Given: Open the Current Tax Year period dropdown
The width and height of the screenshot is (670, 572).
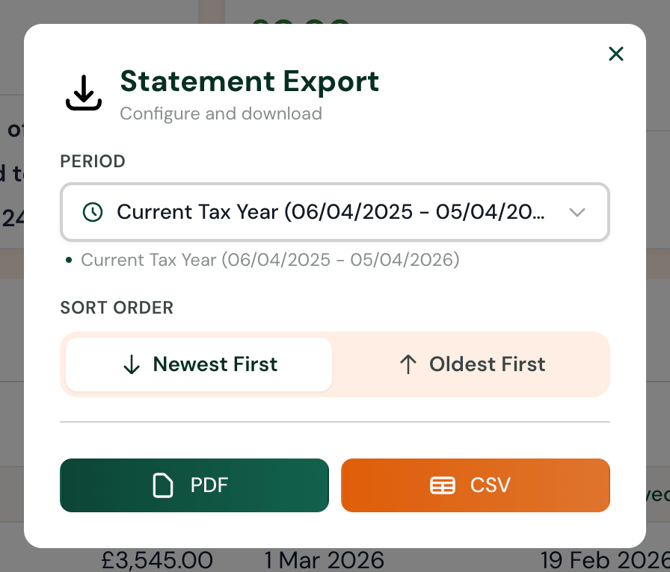Looking at the screenshot, I should [330, 212].
